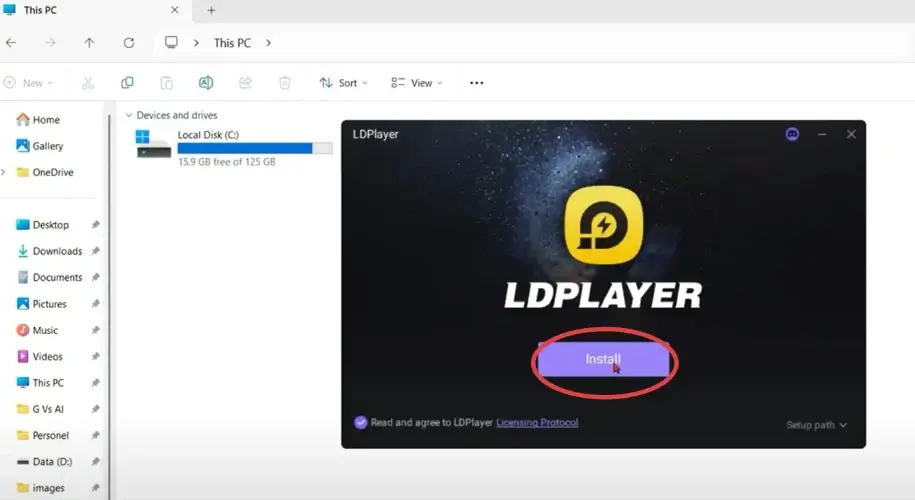Open the Sort dropdown menu
Screen dimensions: 915x500
point(343,83)
